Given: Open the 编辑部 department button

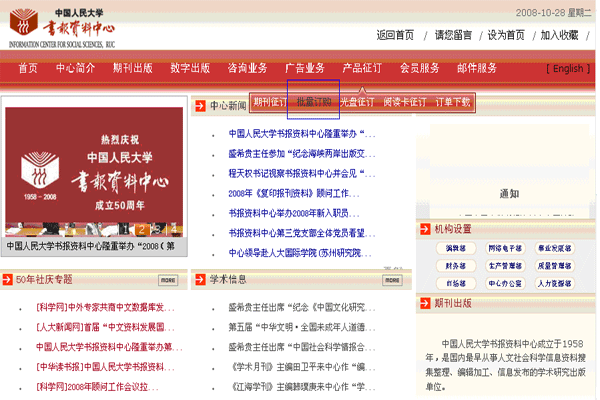Looking at the screenshot, I should (x=456, y=248).
